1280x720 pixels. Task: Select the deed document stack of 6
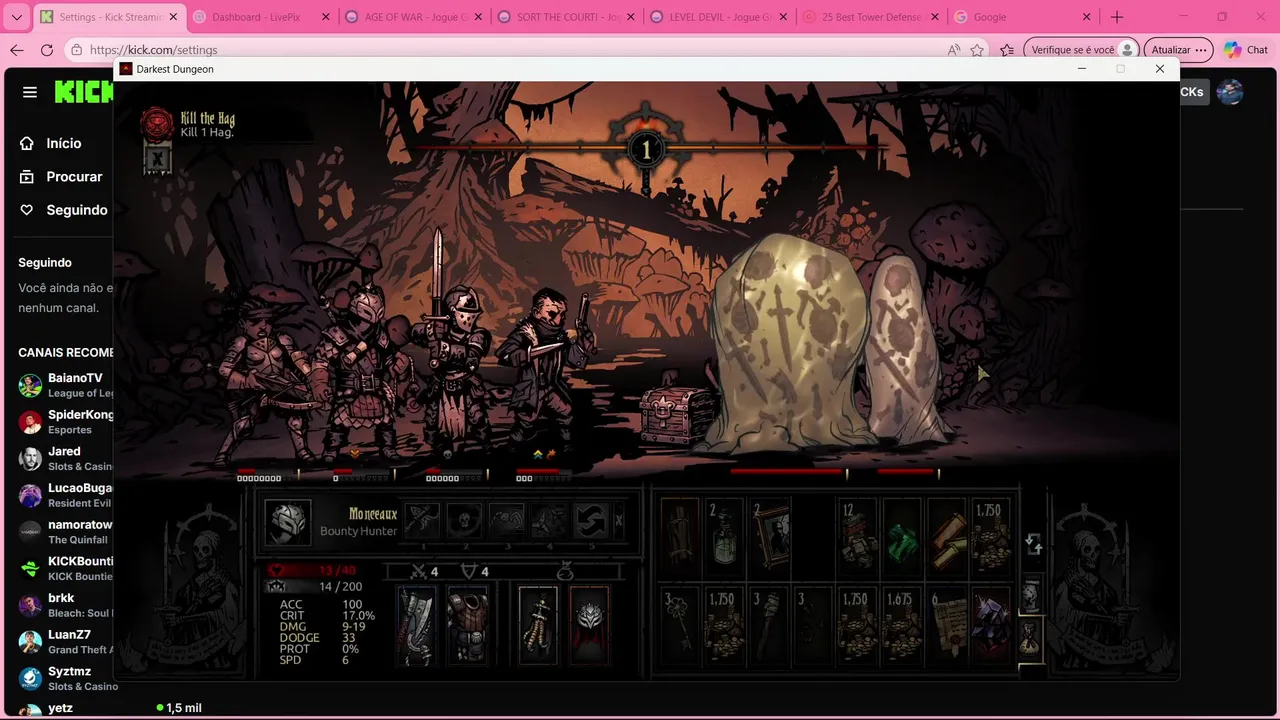(x=947, y=627)
